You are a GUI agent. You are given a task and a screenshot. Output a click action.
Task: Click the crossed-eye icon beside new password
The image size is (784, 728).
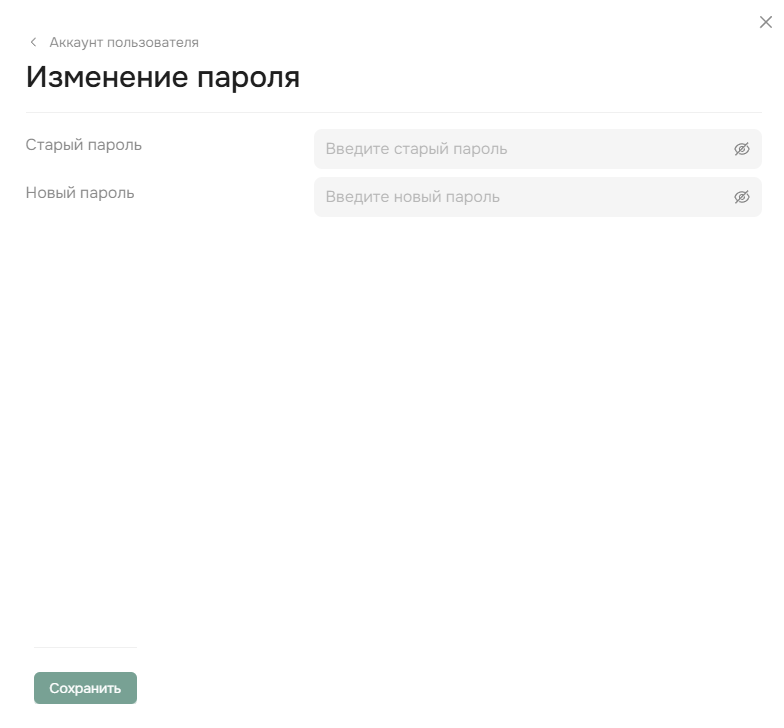pos(741,197)
